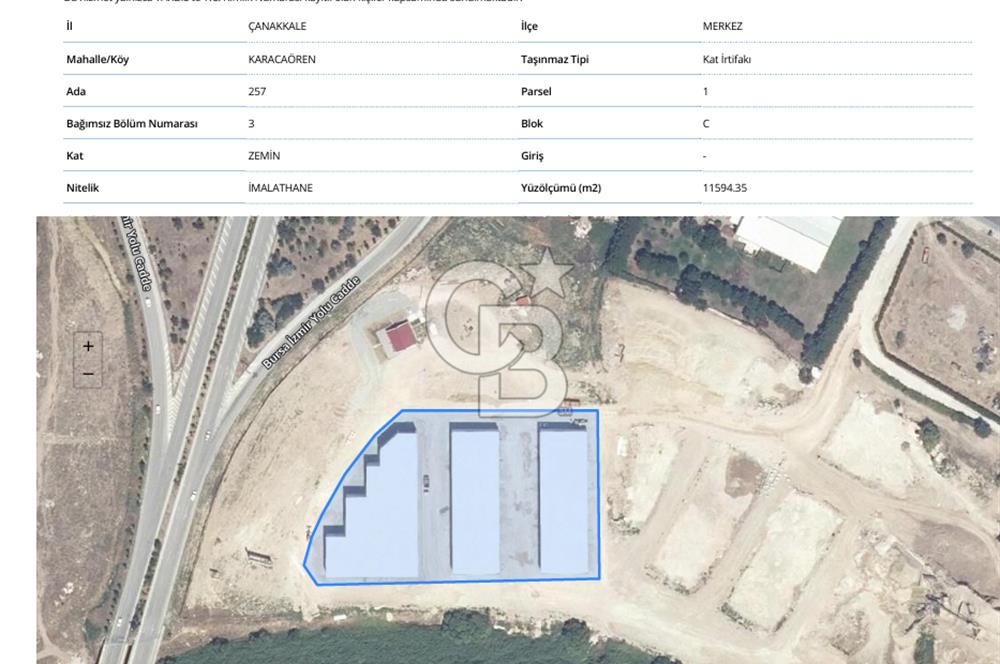Screen dimensions: 1000x664
Task: Click the Parsel label
Action: coord(536,91)
